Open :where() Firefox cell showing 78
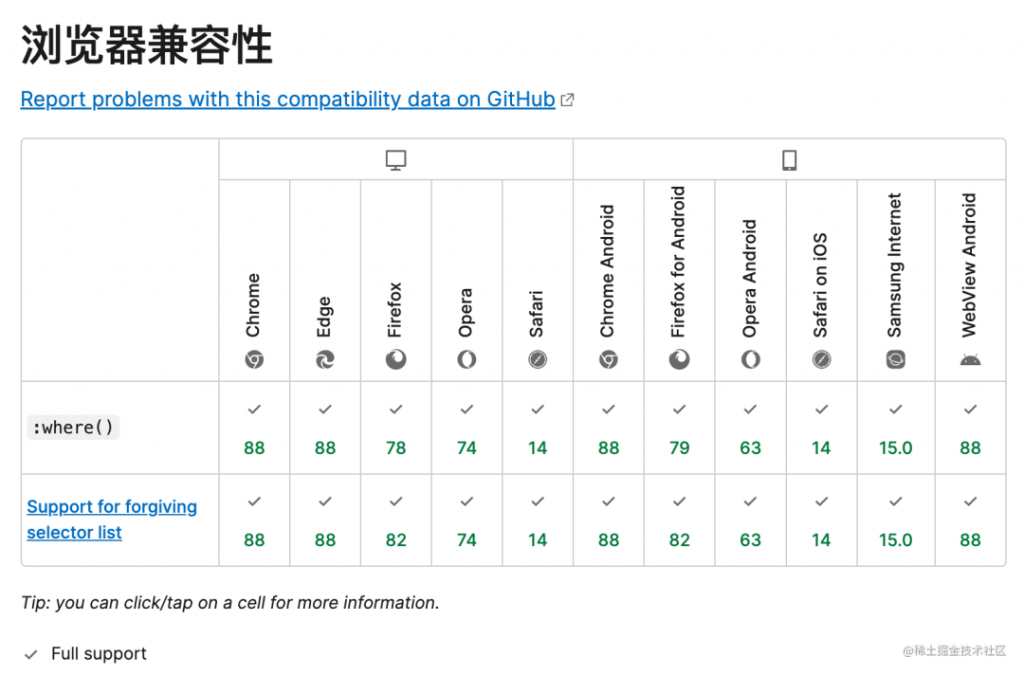This screenshot has height=675, width=1024. point(396,428)
